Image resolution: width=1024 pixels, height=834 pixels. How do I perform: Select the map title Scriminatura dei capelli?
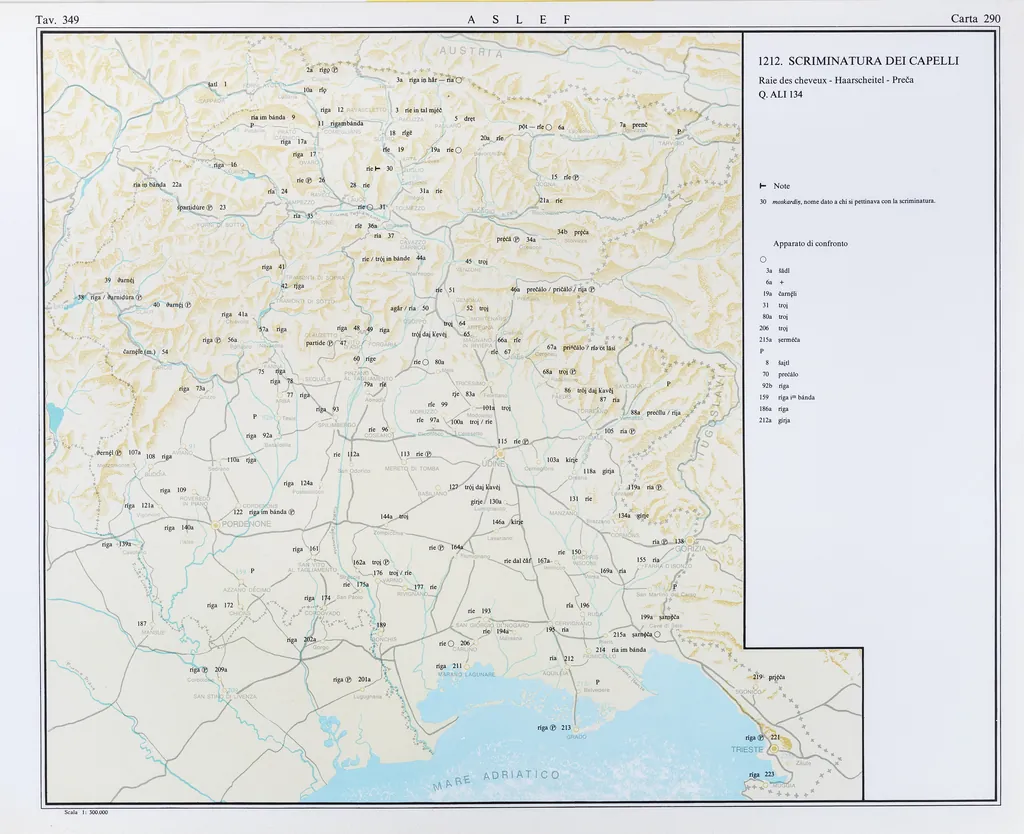click(x=858, y=61)
